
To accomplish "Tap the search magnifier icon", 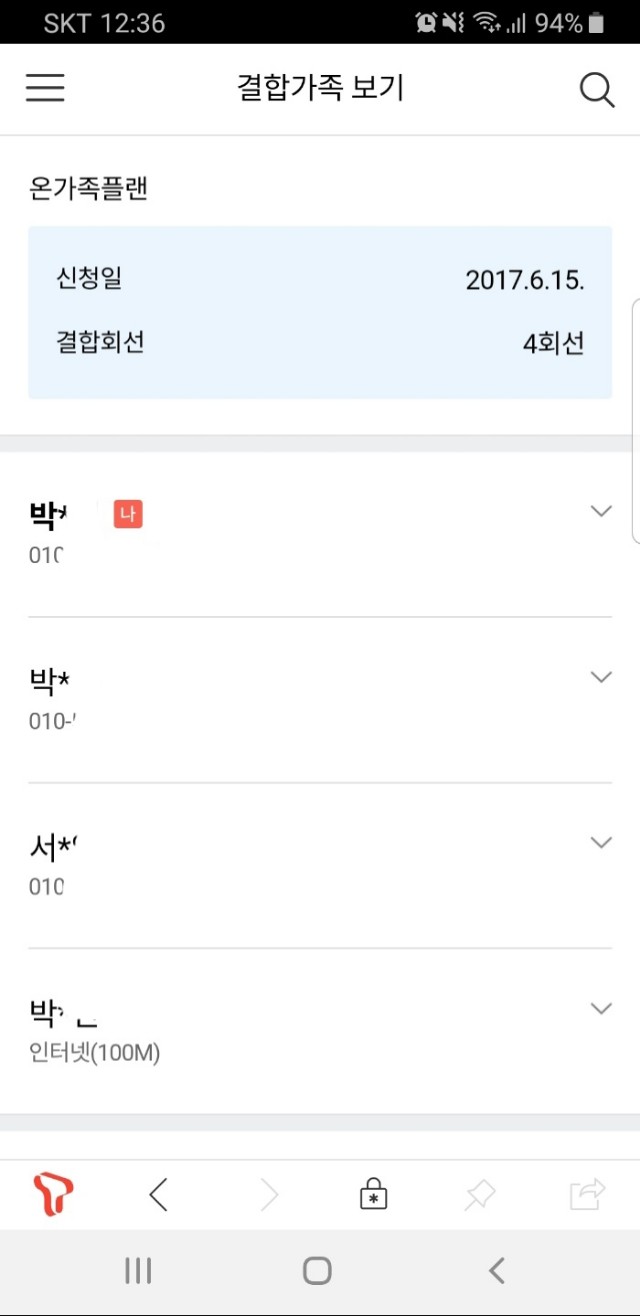I will tap(596, 90).
